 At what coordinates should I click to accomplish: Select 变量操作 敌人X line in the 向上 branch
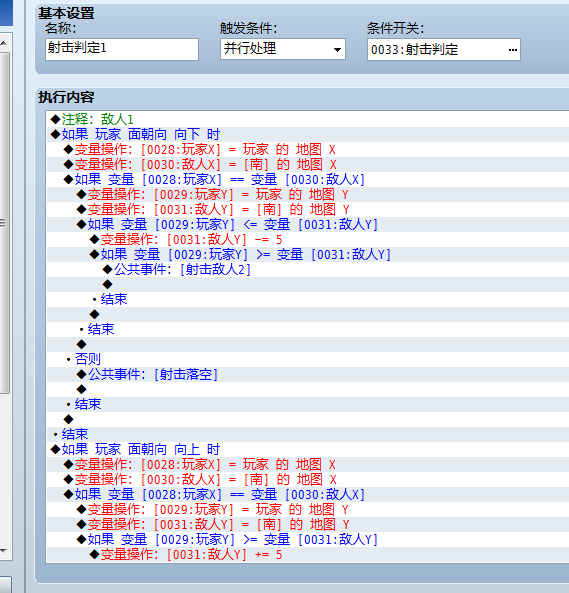[x=307, y=480]
